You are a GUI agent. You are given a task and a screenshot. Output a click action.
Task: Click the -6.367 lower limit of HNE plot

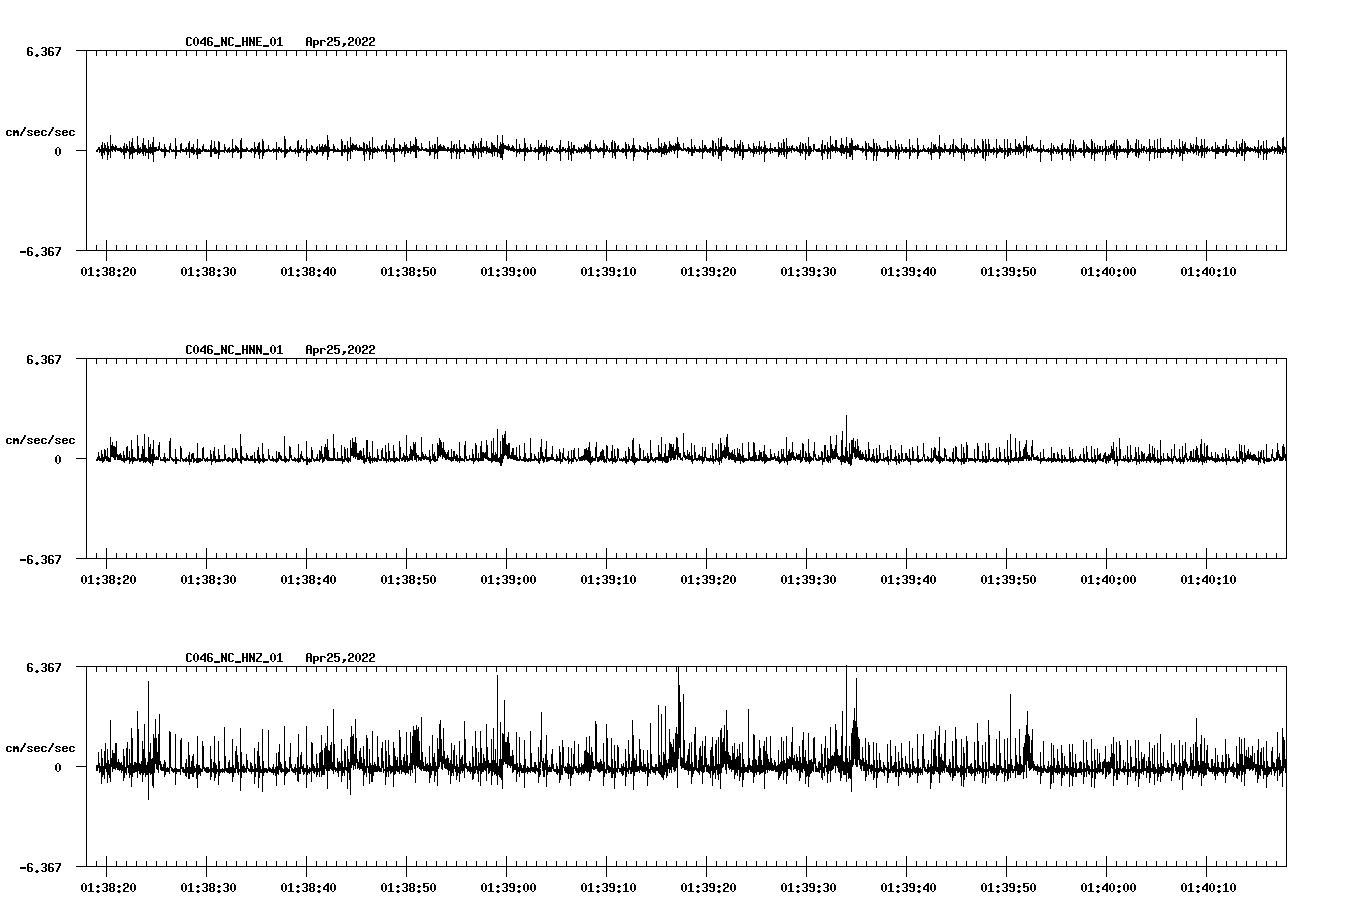point(40,251)
